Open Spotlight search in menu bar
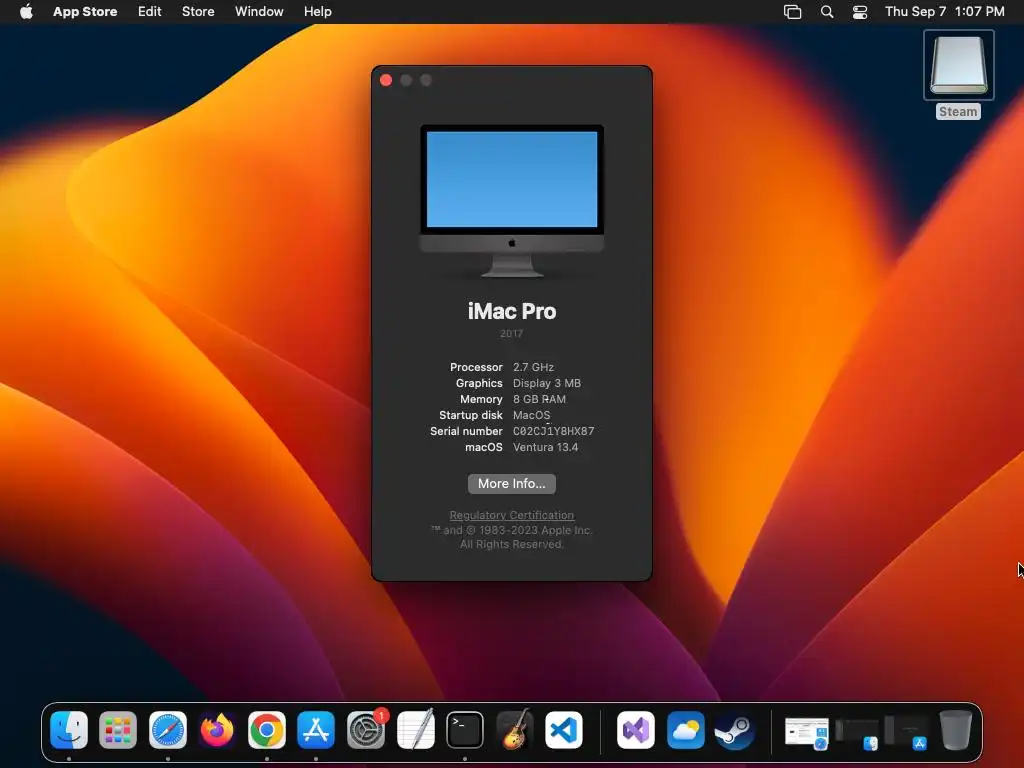This screenshot has width=1024, height=768. click(x=827, y=12)
